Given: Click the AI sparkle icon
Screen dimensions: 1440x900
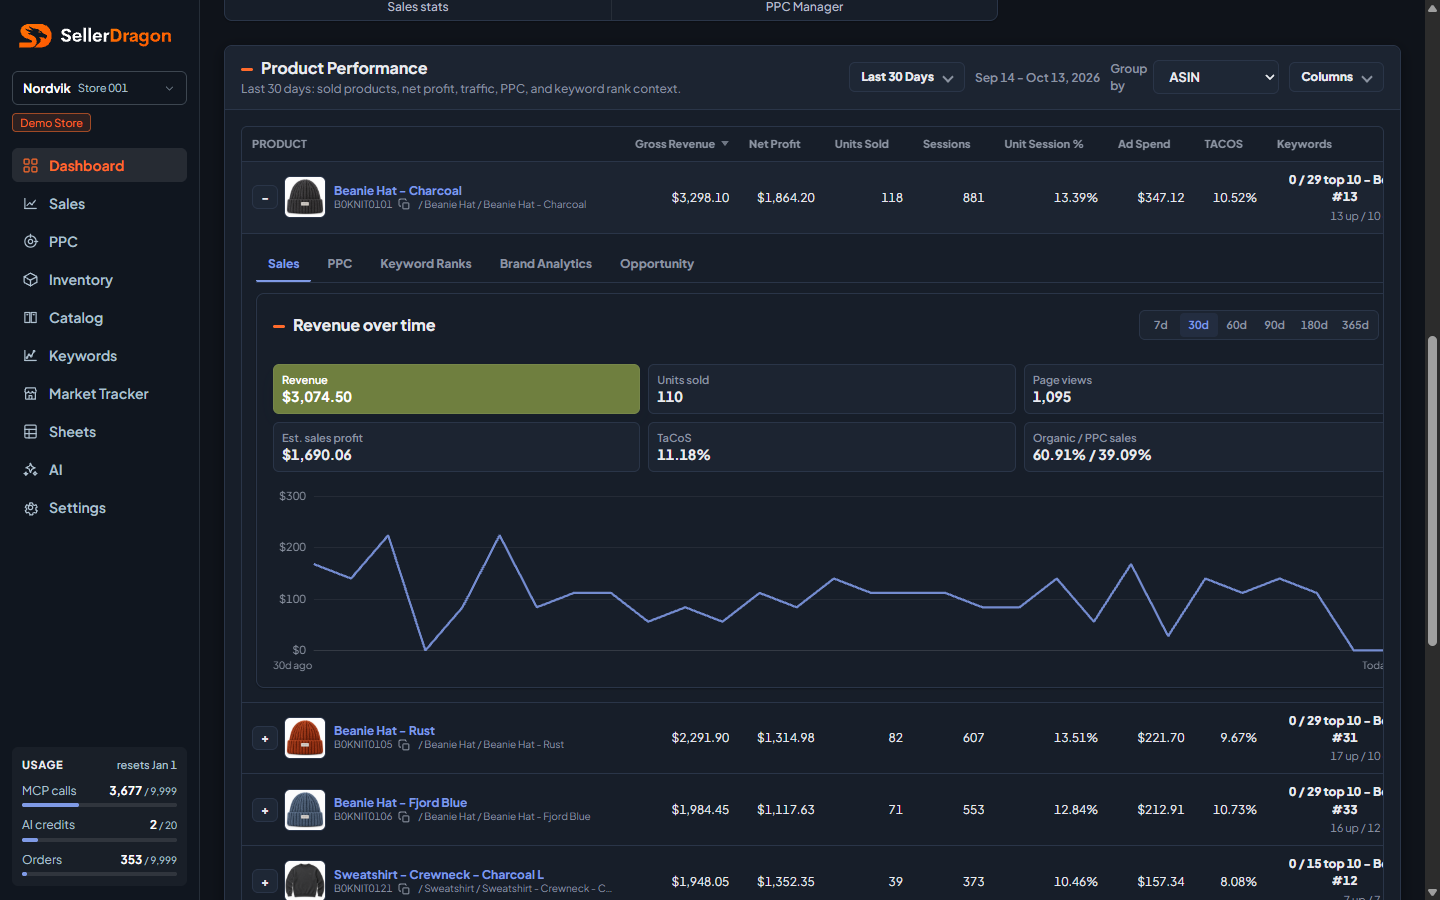Looking at the screenshot, I should 30,470.
